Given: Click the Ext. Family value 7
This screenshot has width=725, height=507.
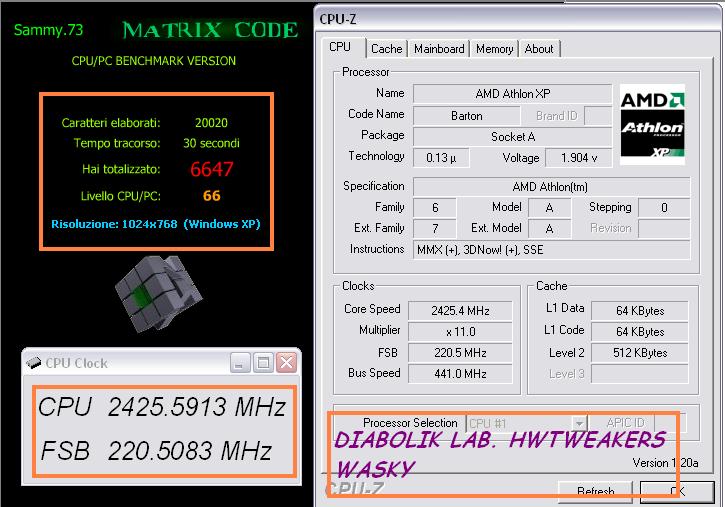Looking at the screenshot, I should (x=435, y=229).
